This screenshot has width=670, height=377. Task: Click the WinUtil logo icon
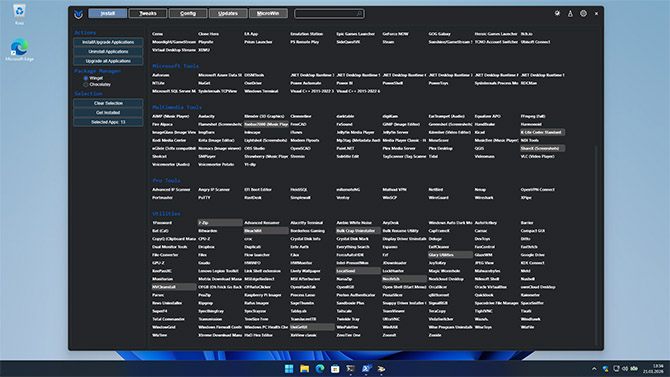point(78,14)
